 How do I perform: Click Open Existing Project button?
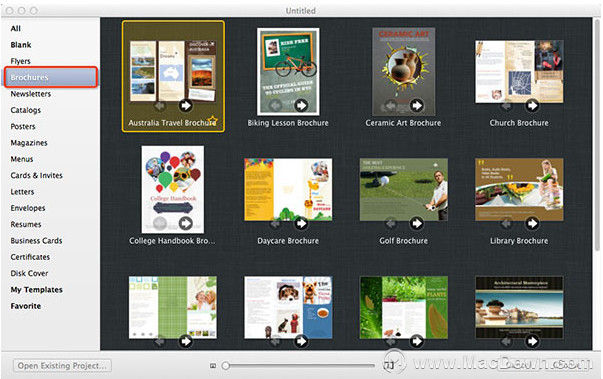point(62,366)
